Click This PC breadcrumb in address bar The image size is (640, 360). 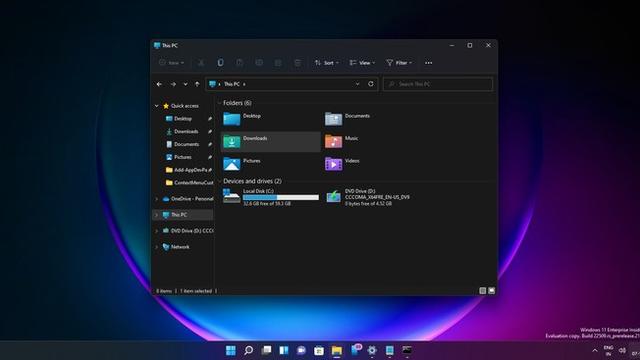point(231,84)
